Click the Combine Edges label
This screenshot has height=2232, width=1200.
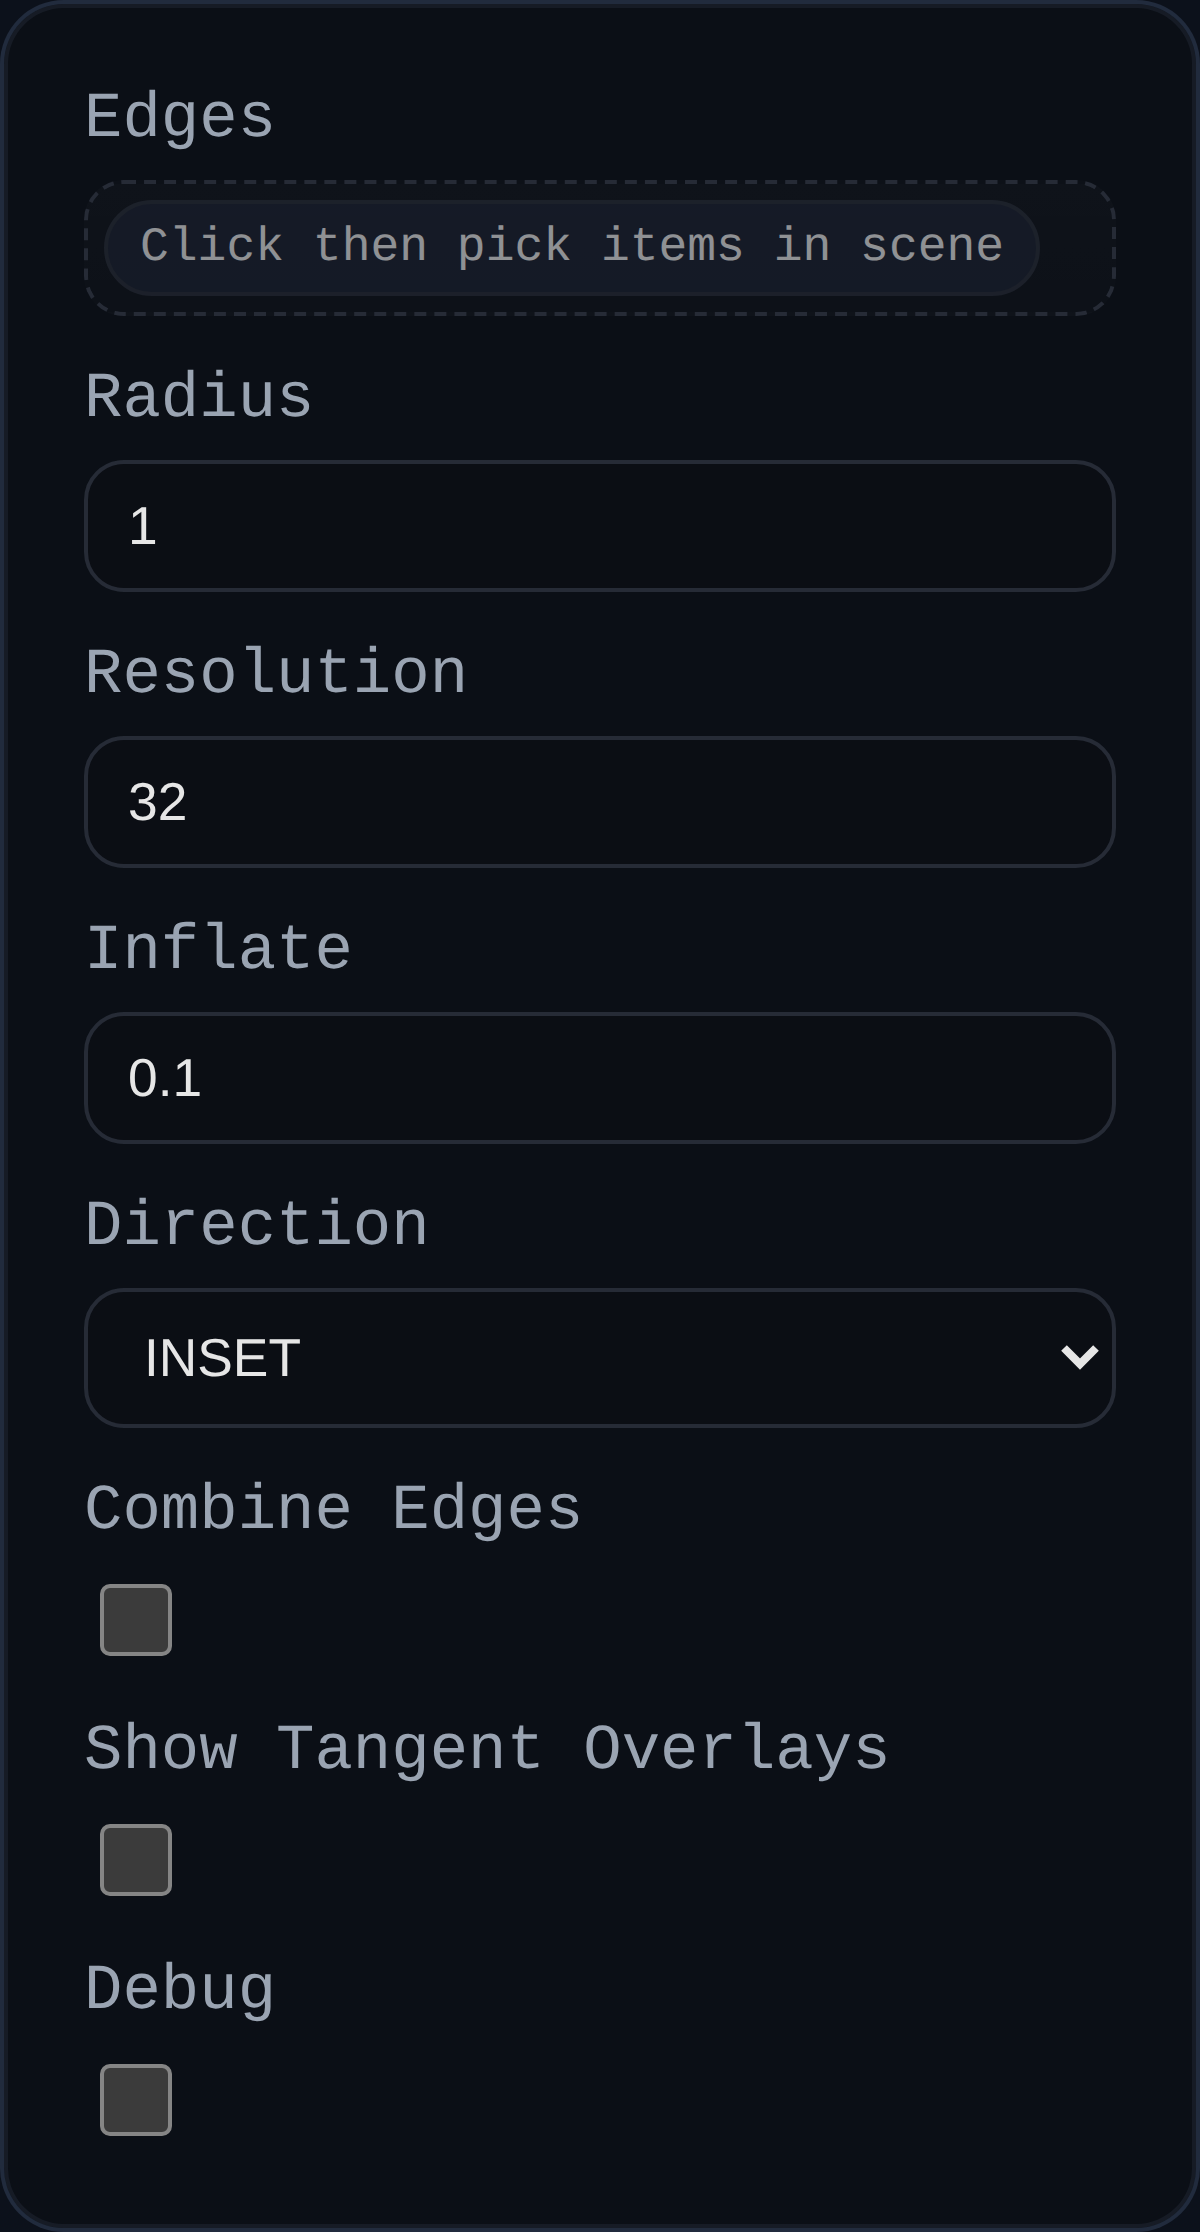(x=333, y=1508)
